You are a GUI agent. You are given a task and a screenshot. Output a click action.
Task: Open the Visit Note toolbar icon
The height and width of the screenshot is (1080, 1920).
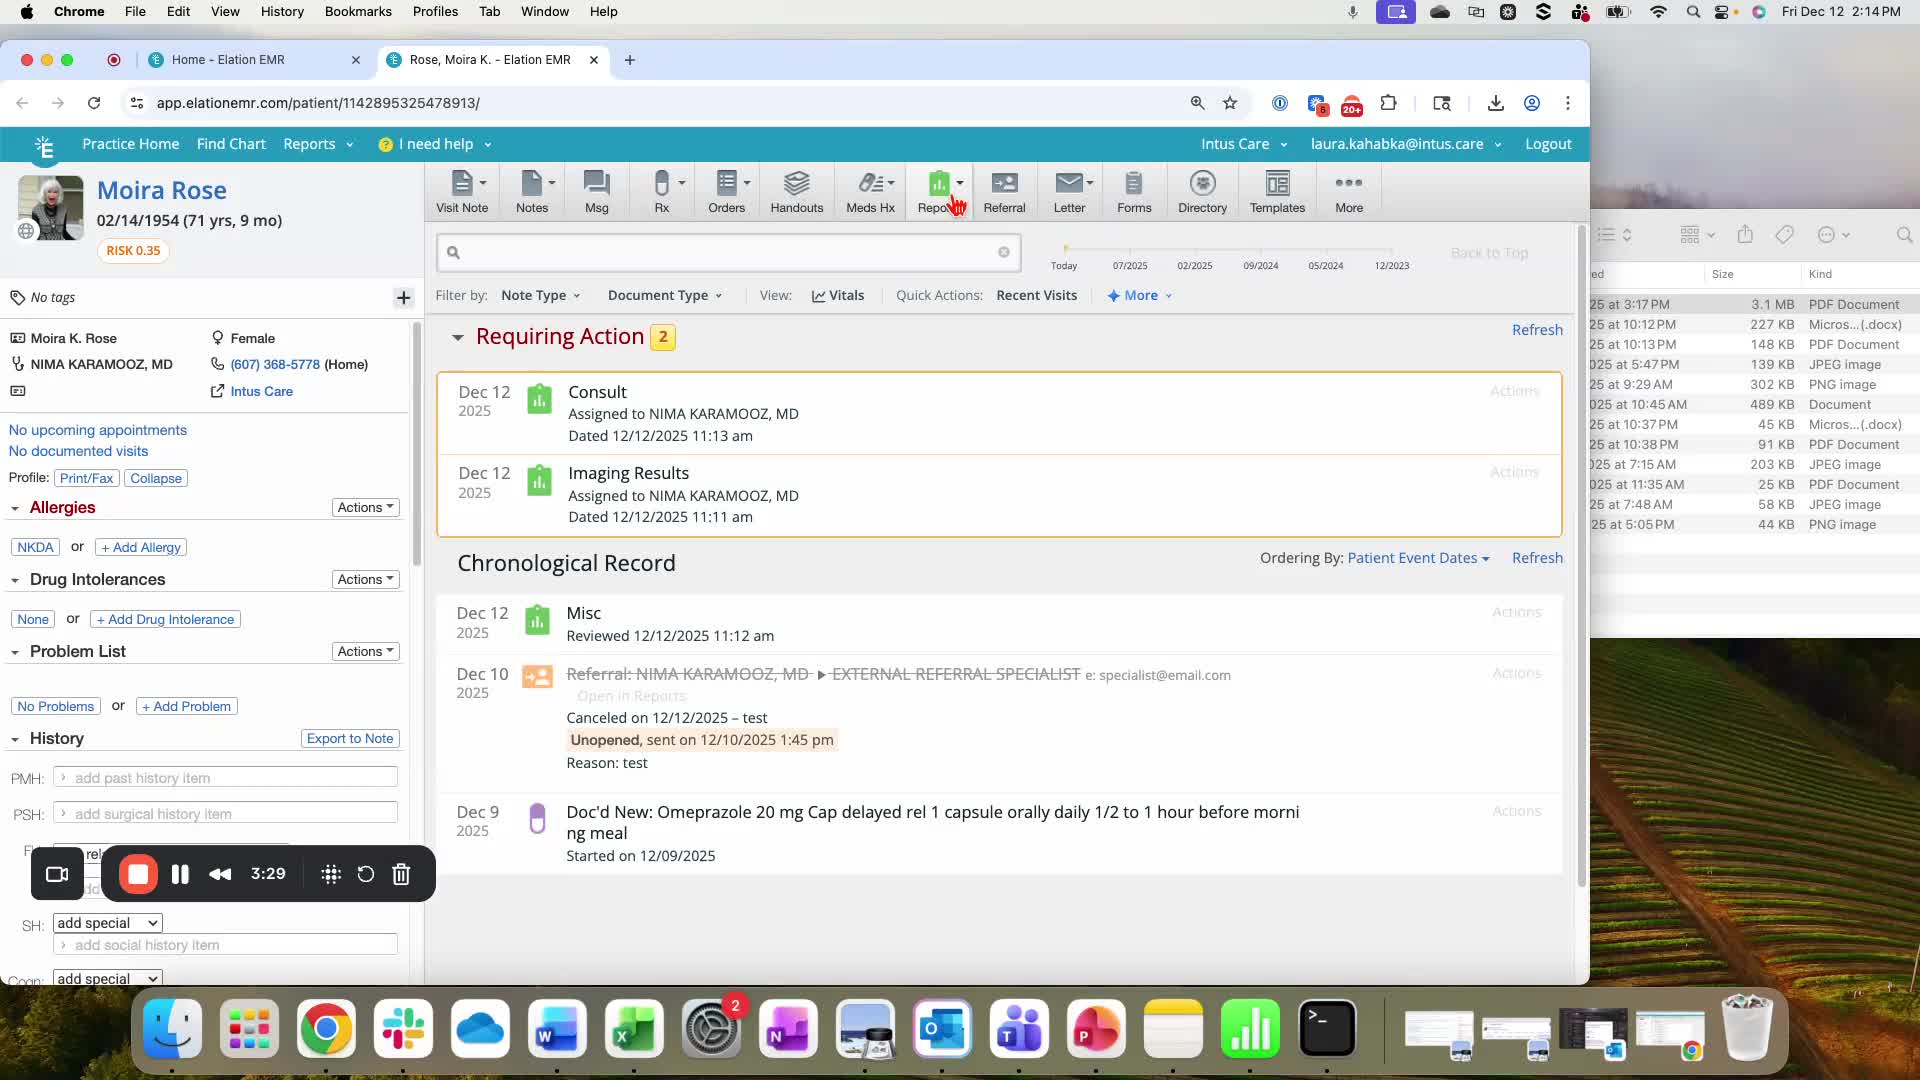(462, 191)
